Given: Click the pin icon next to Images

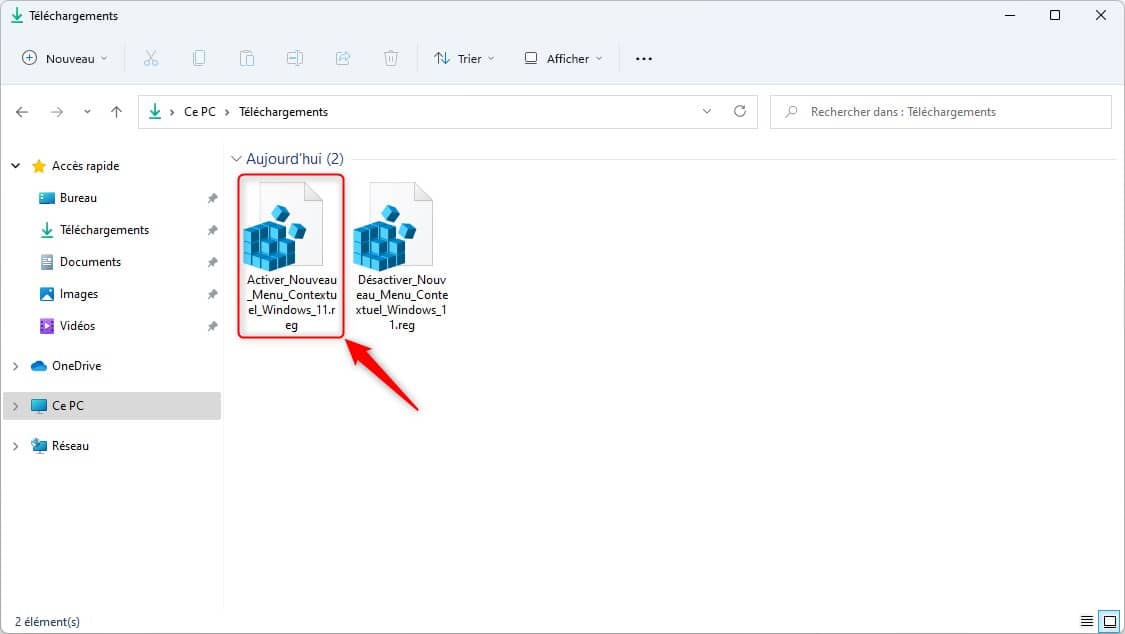Looking at the screenshot, I should [212, 294].
